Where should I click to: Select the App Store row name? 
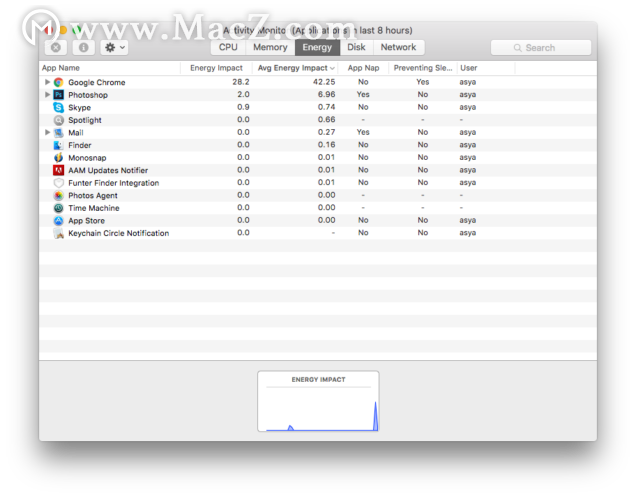point(86,221)
